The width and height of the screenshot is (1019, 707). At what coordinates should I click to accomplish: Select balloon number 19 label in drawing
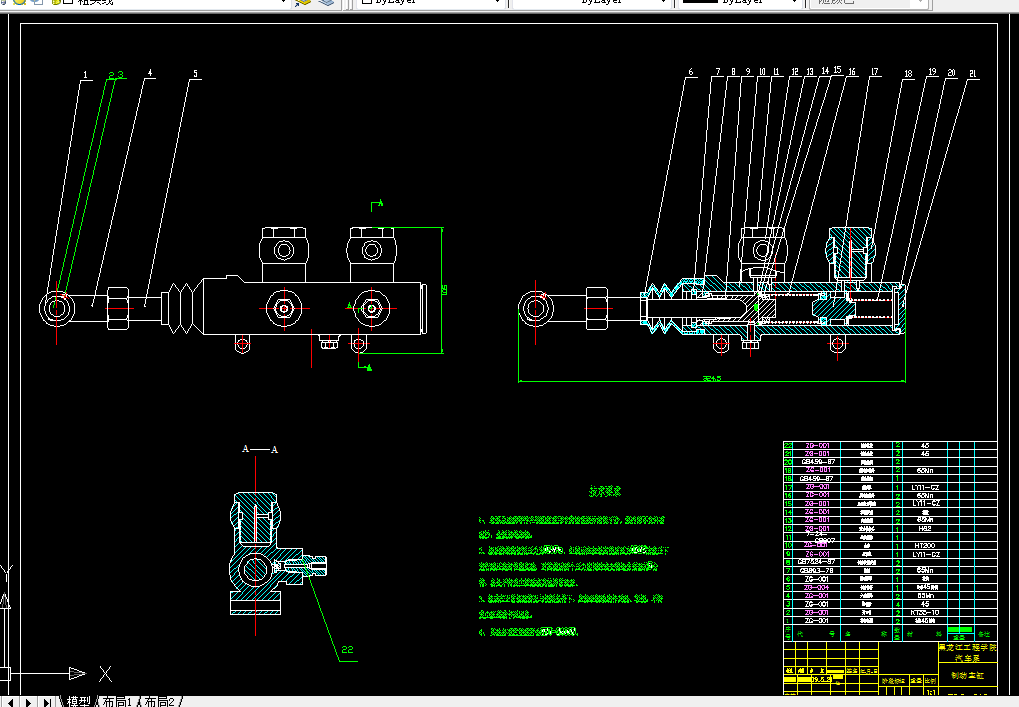pos(933,72)
